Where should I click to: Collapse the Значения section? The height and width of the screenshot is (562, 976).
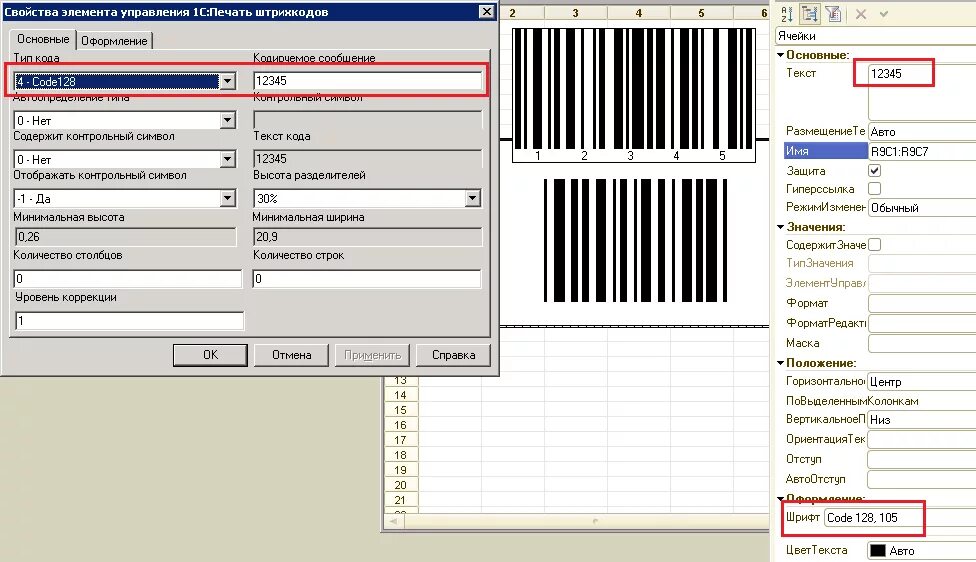pyautogui.click(x=781, y=227)
